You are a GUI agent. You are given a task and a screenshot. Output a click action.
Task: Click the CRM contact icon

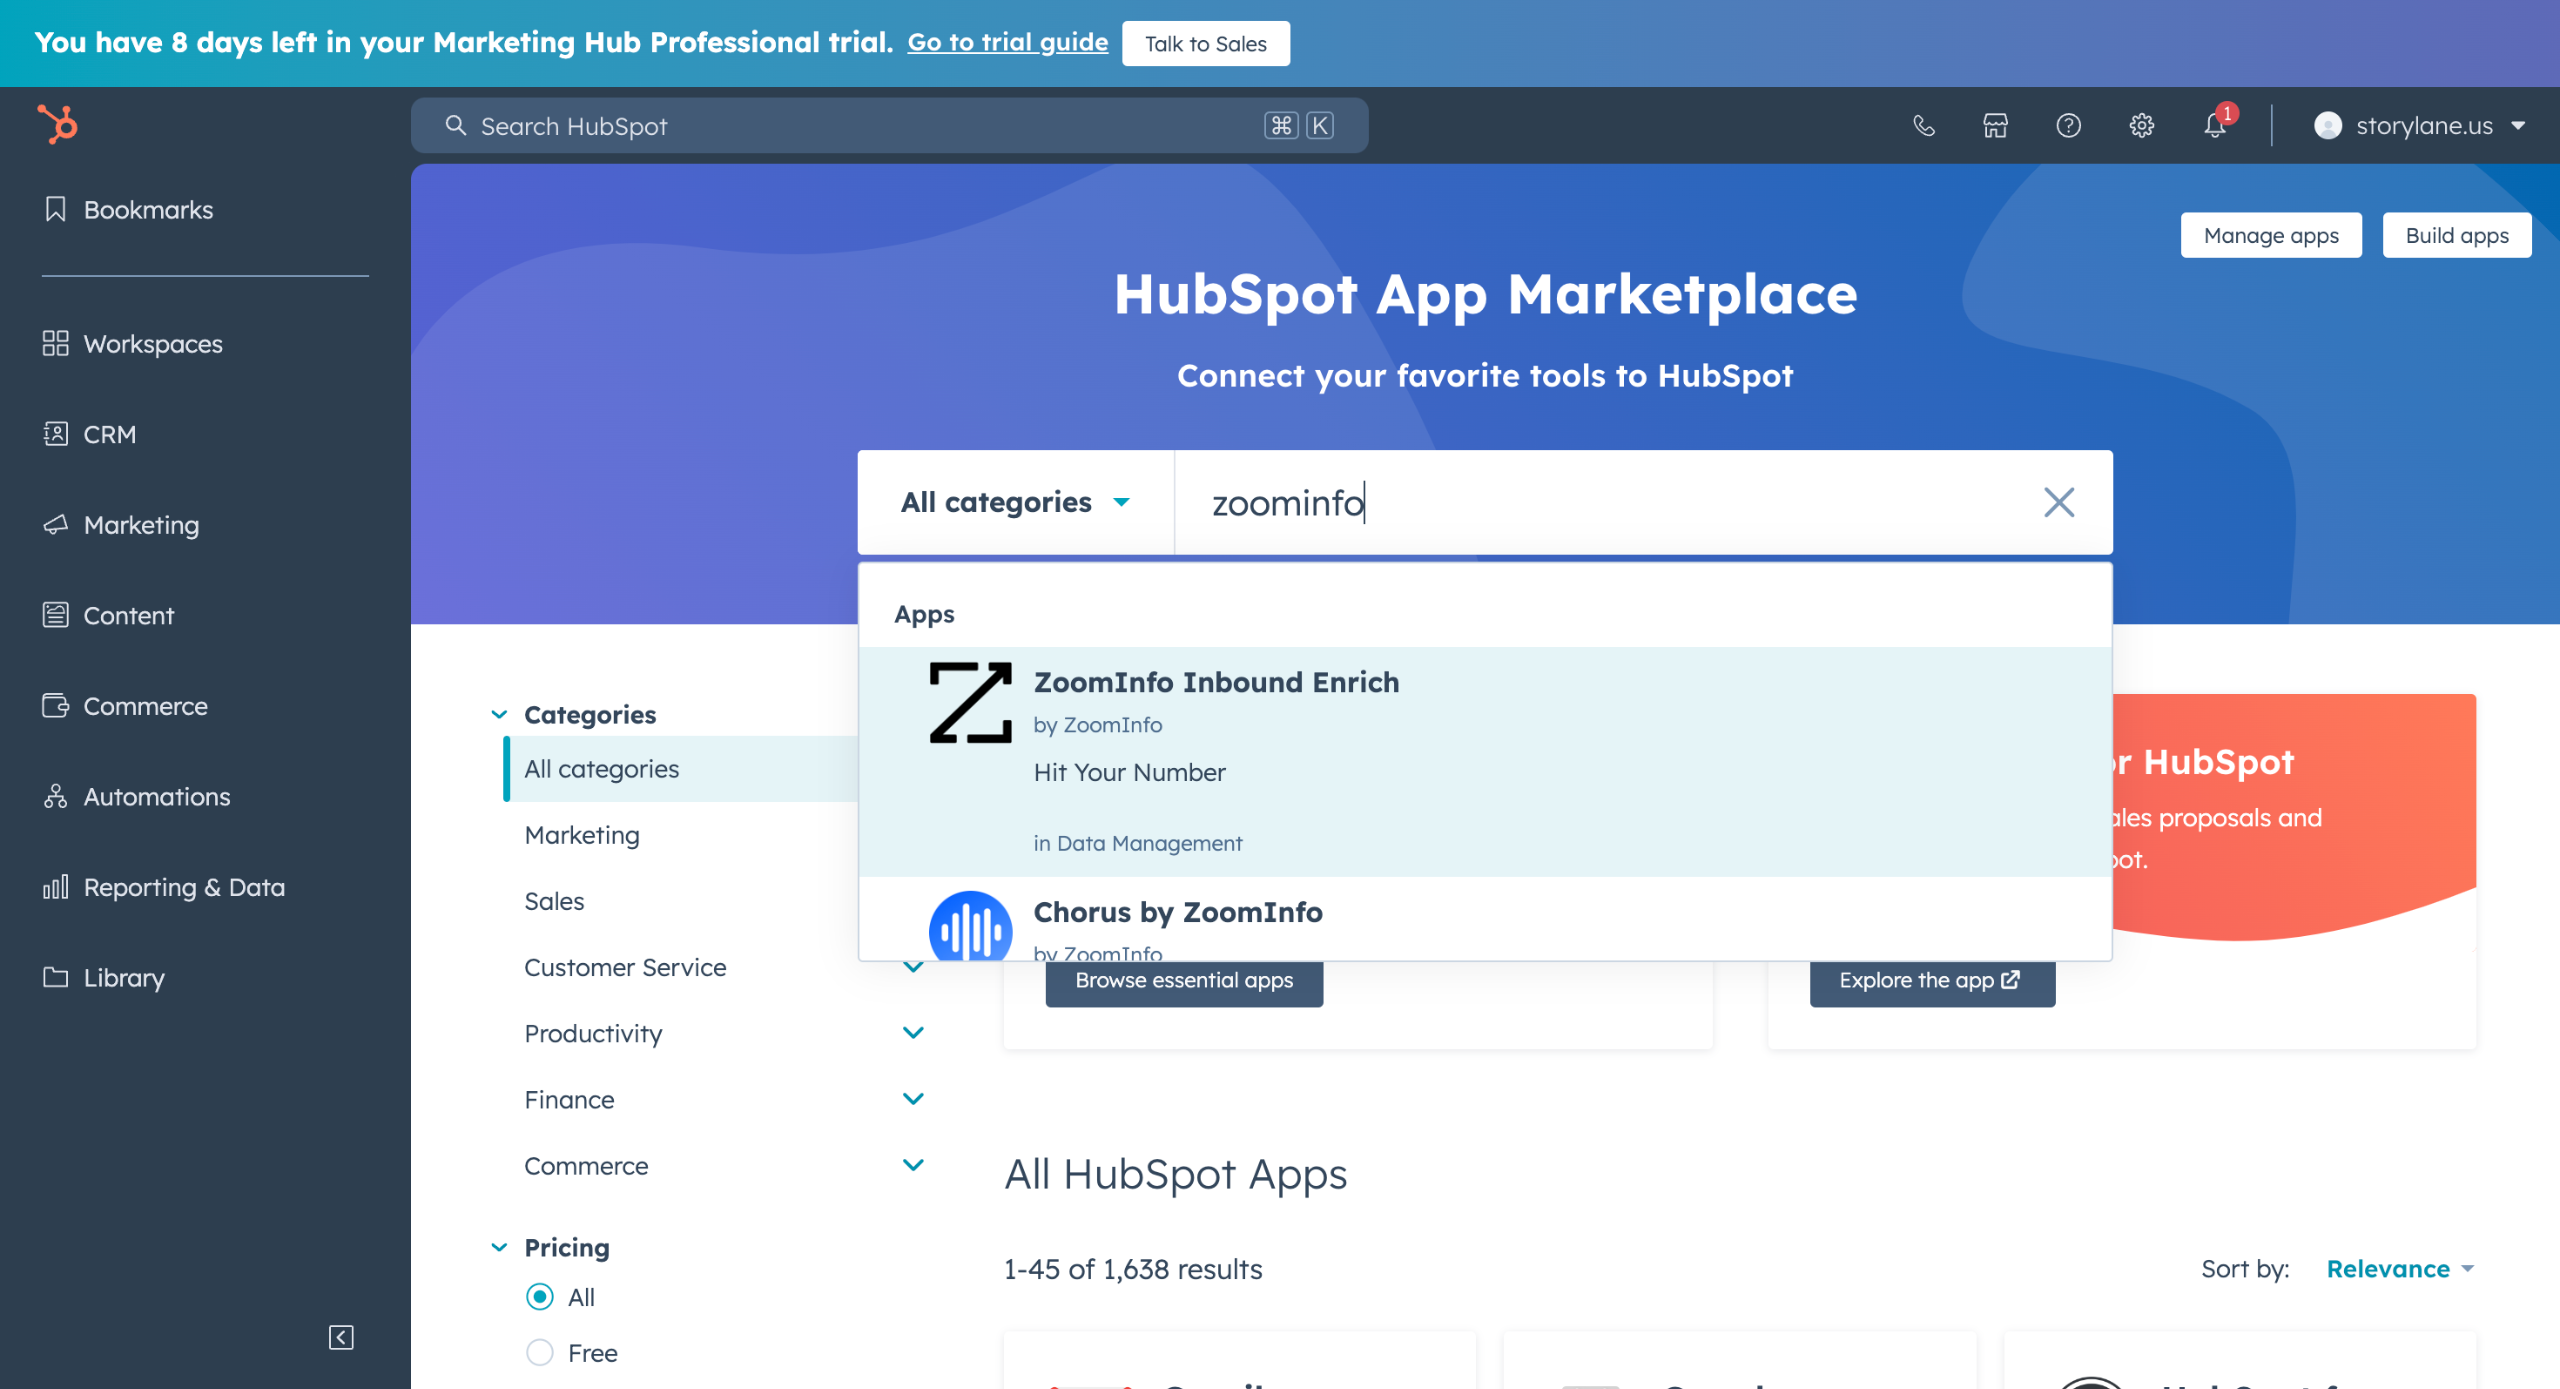[x=56, y=434]
